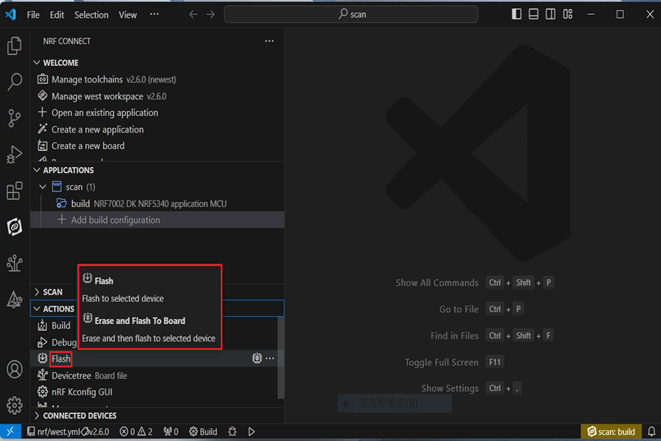The height and width of the screenshot is (441, 661).
Task: Toggle the secondary side bar layout button
Action: click(553, 15)
